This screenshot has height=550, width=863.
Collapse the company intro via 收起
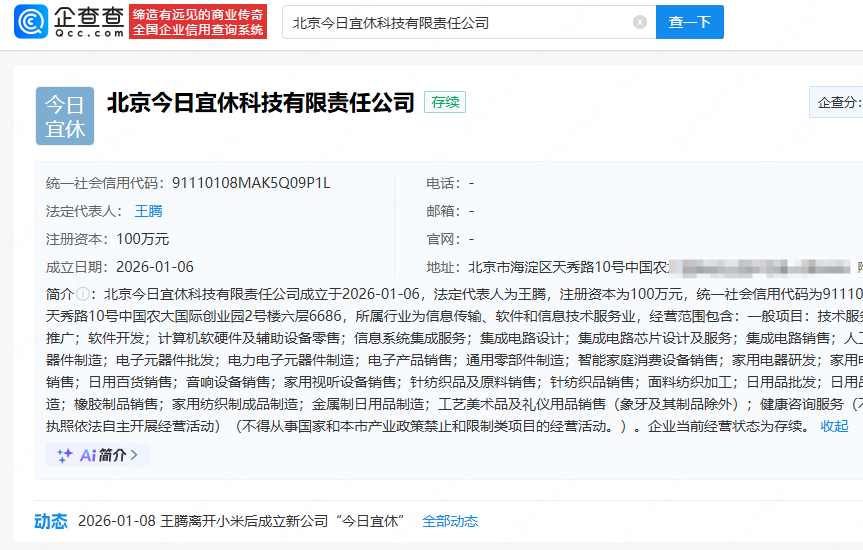tap(834, 426)
